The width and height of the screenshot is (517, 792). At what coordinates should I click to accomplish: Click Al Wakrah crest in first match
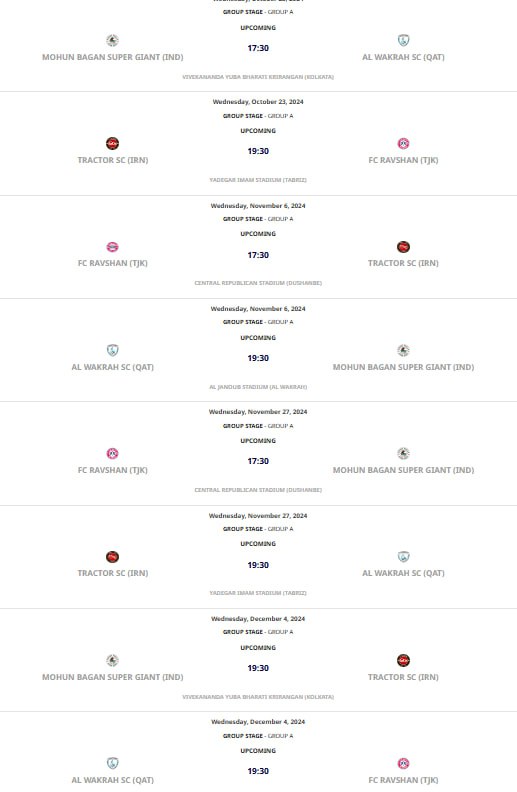pos(403,40)
